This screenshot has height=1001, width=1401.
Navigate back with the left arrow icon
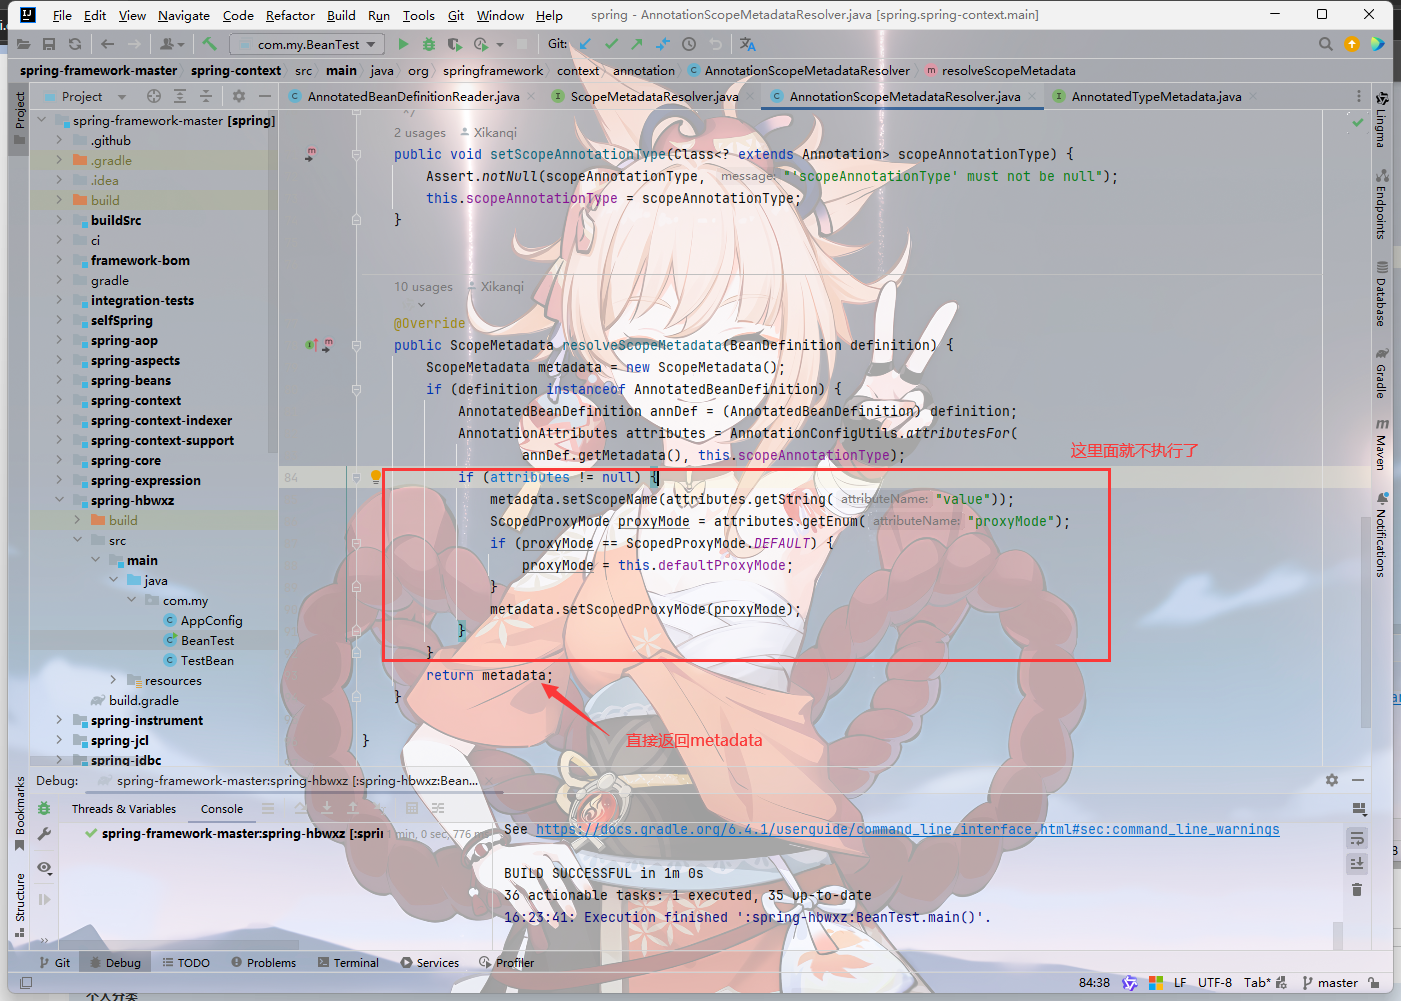[x=107, y=44]
